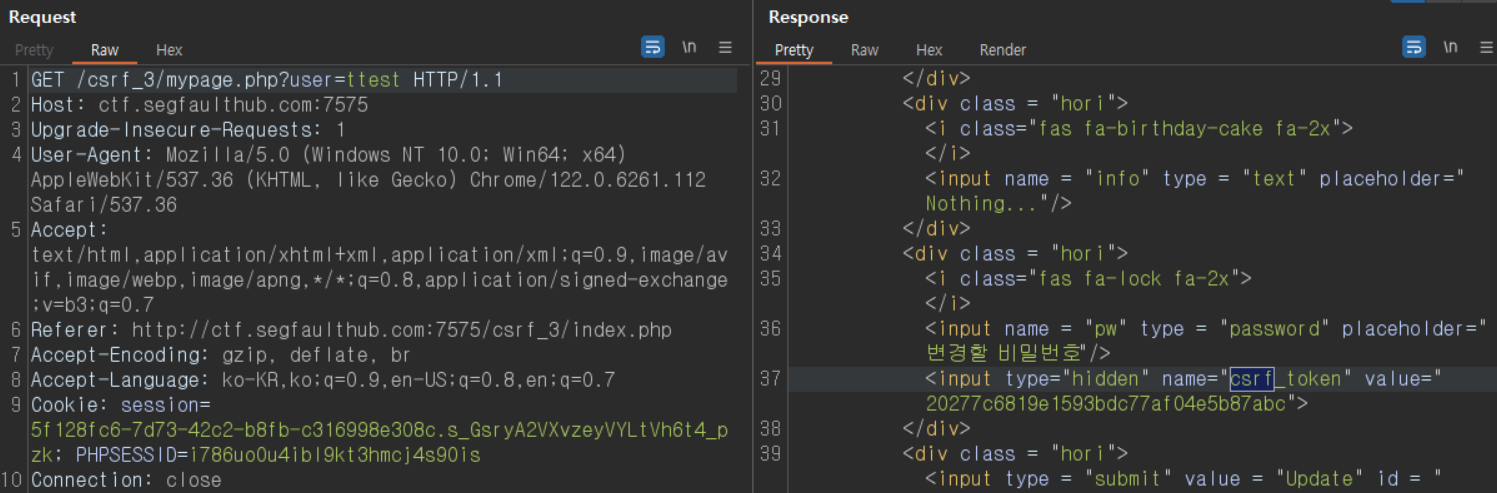The width and height of the screenshot is (1497, 493).
Task: Click the User-Agent: Mozilla/5.0 header line
Action: [x=328, y=154]
